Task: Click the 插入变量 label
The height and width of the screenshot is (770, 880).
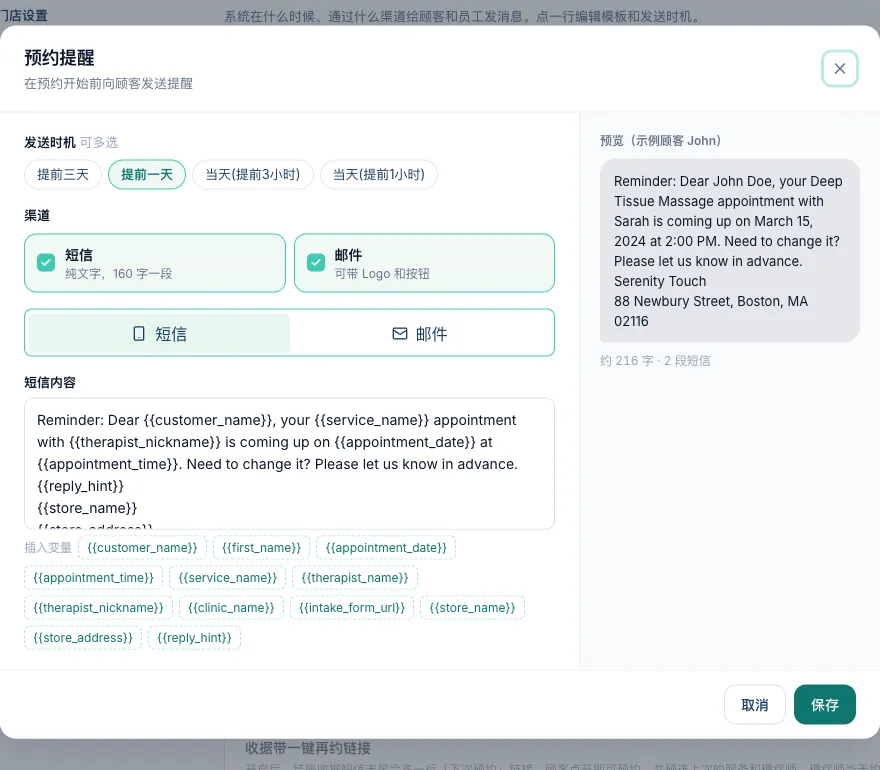Action: pyautogui.click(x=48, y=548)
